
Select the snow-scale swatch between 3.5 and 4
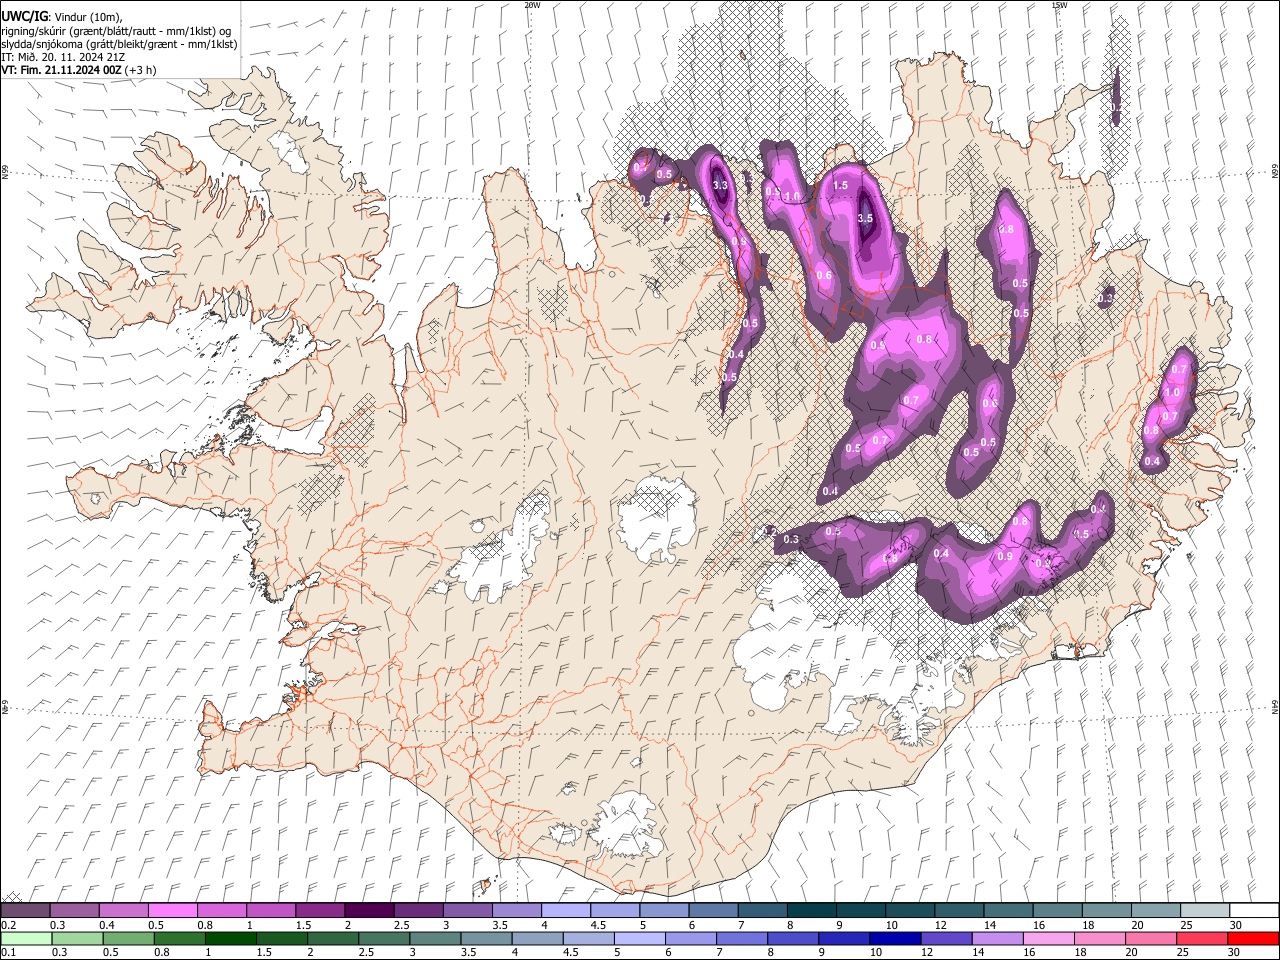pos(518,910)
